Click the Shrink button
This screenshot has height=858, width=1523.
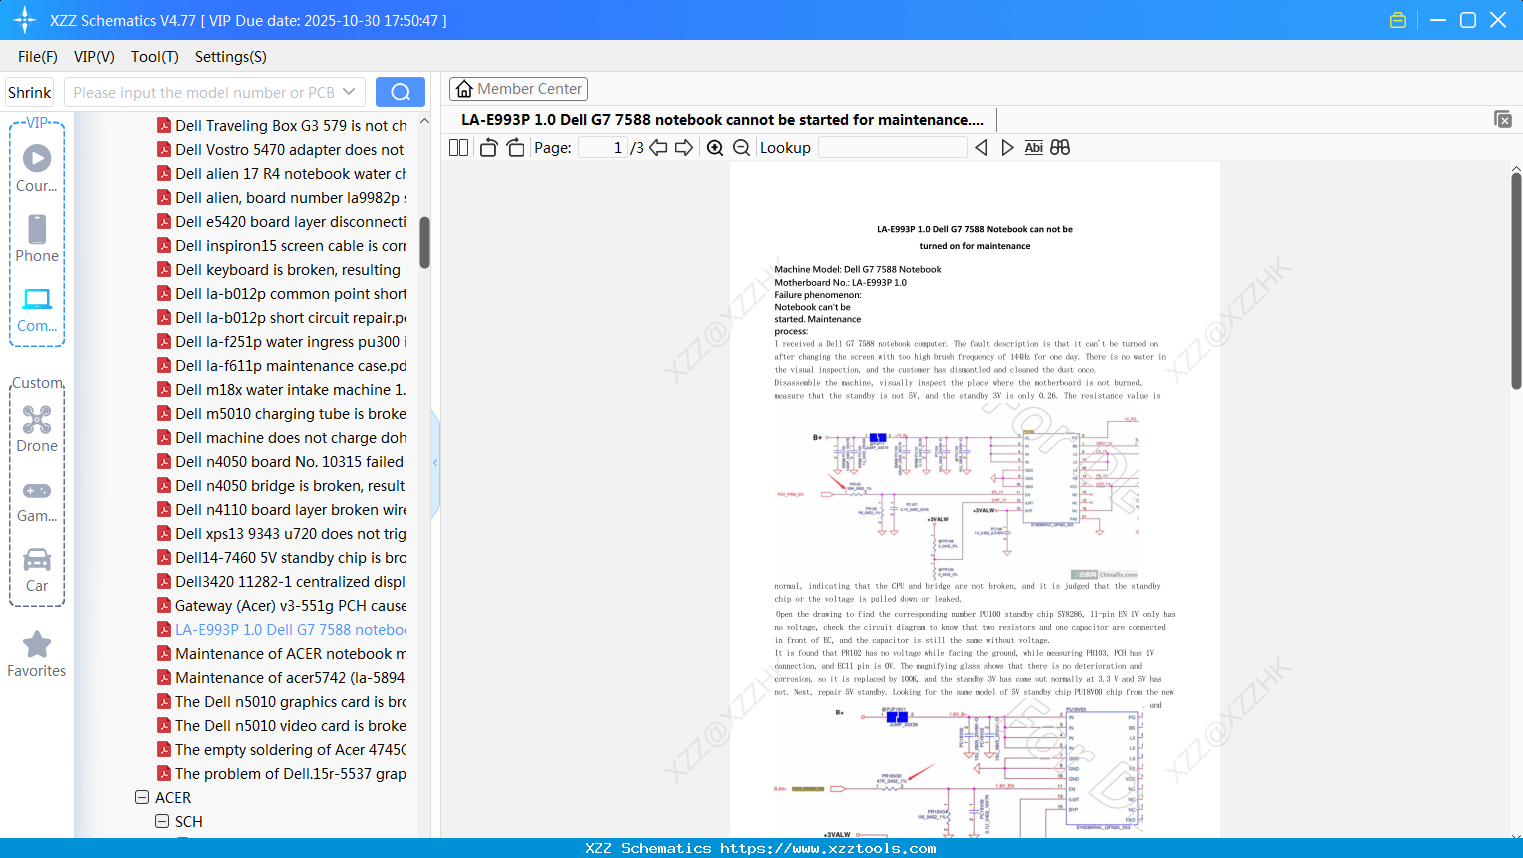pyautogui.click(x=29, y=92)
